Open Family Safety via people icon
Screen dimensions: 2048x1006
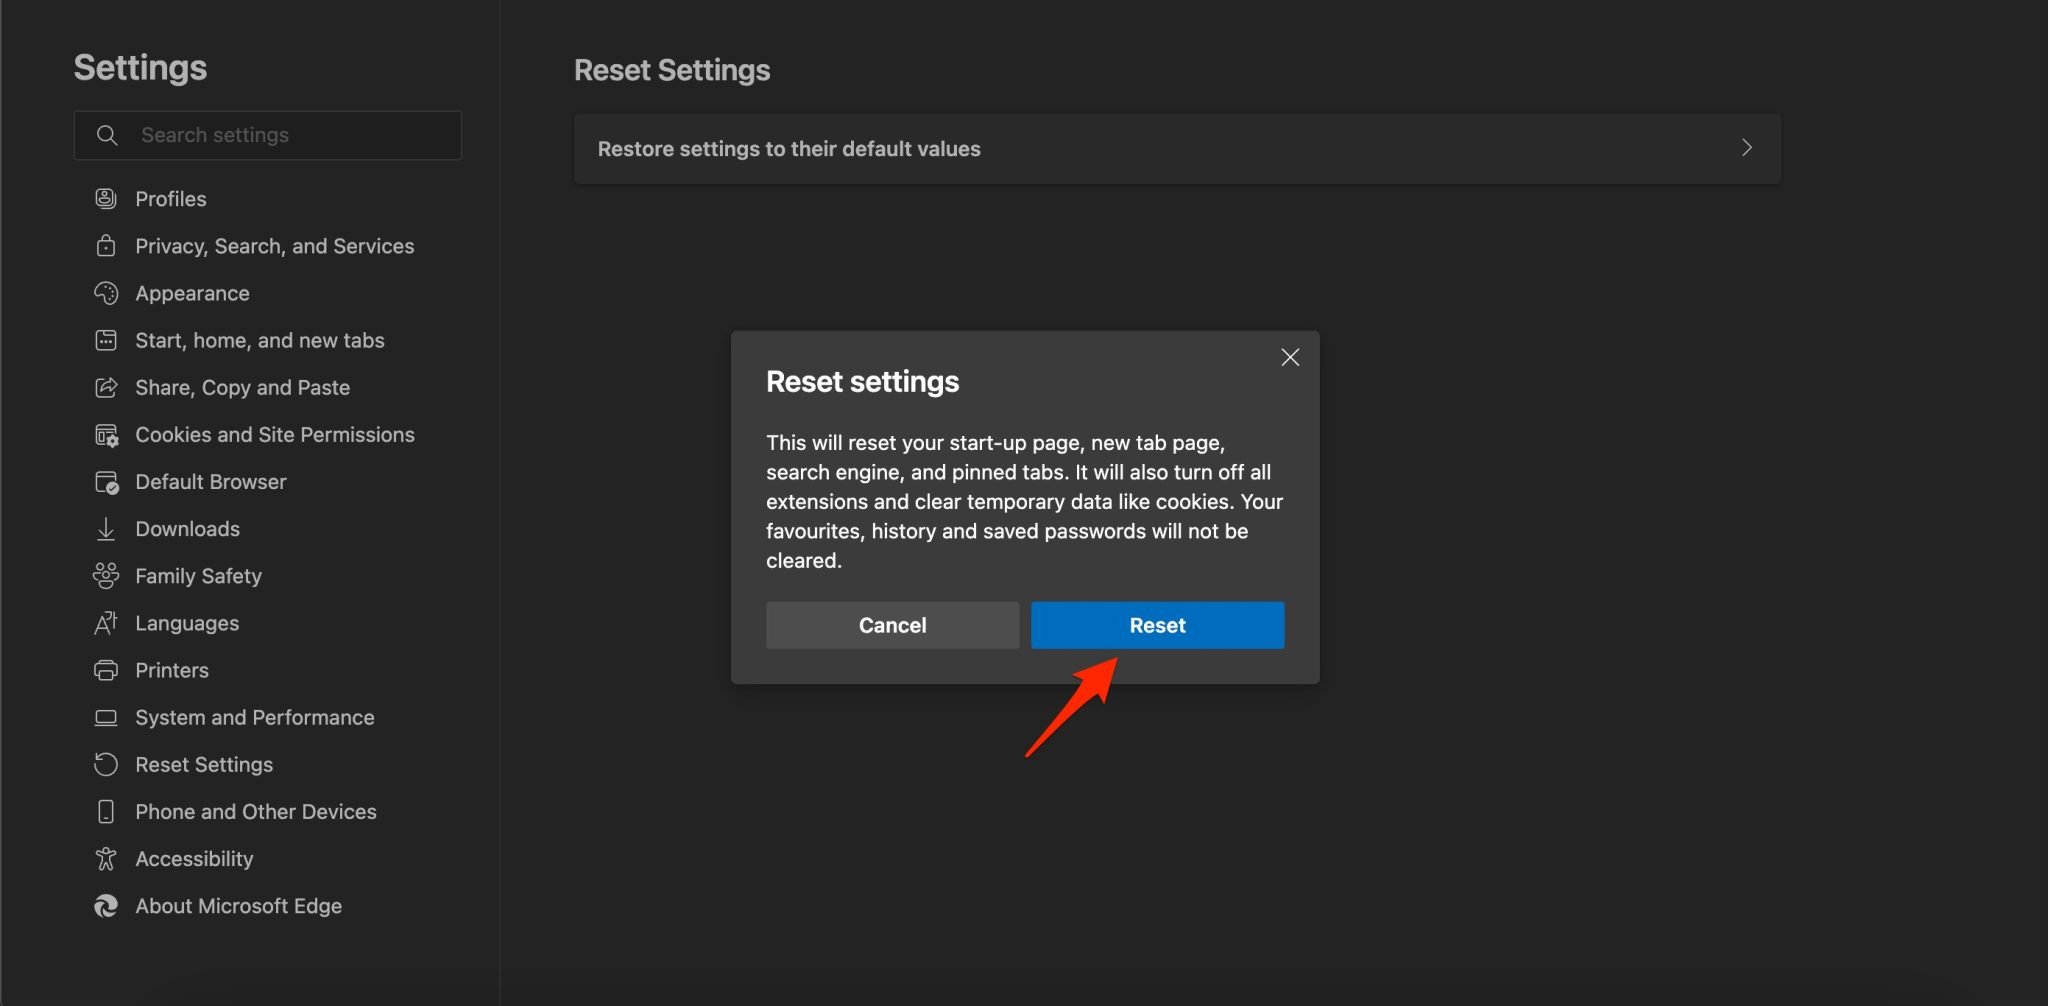coord(106,575)
